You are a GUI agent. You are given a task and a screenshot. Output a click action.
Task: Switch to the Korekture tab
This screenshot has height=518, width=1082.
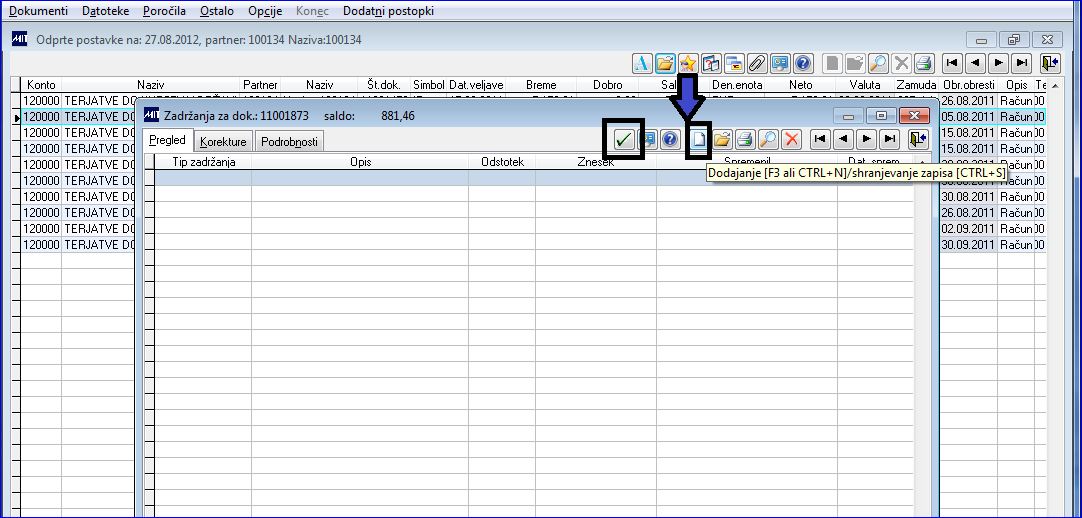(223, 141)
